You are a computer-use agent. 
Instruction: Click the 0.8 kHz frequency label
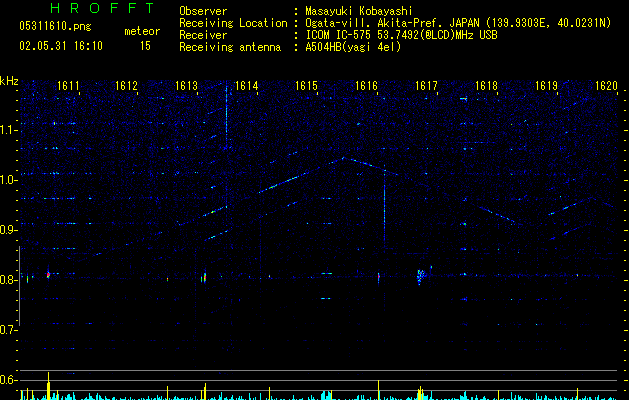tap(8, 280)
